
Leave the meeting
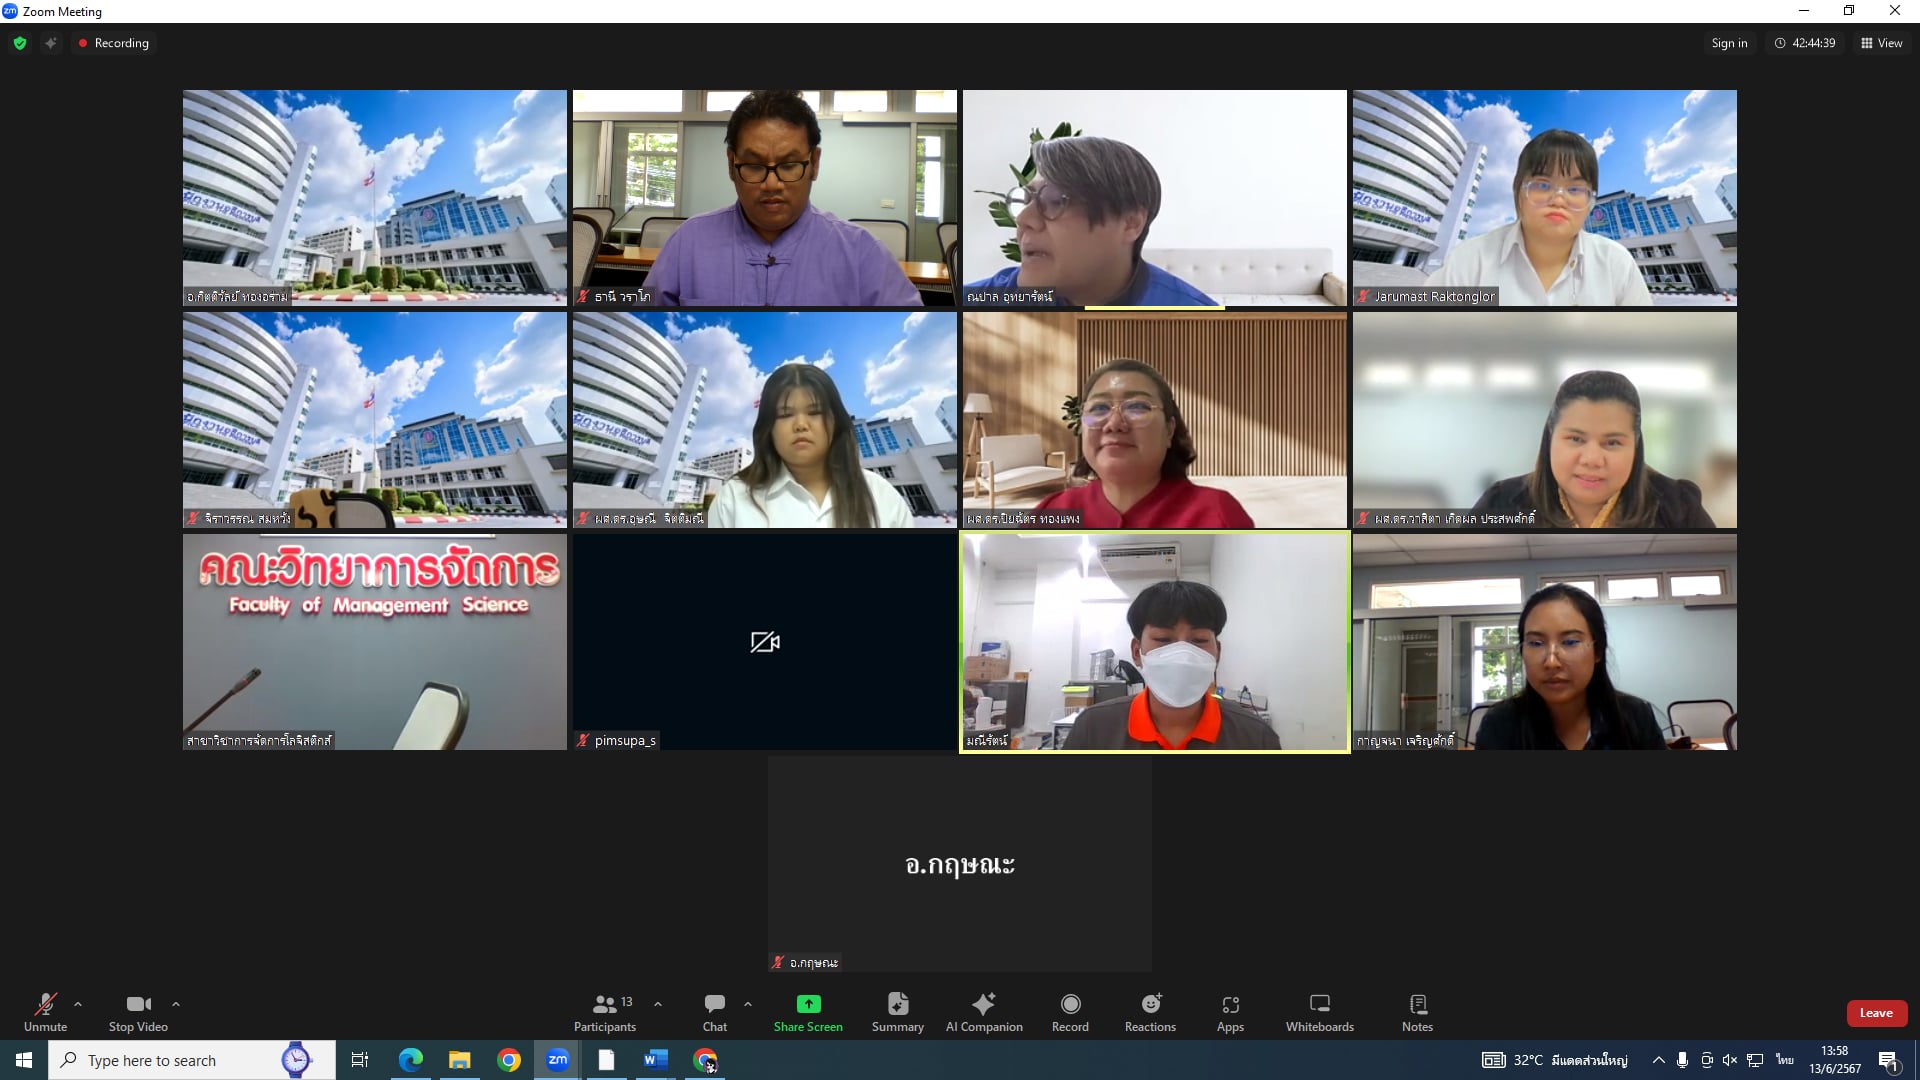1876,1013
